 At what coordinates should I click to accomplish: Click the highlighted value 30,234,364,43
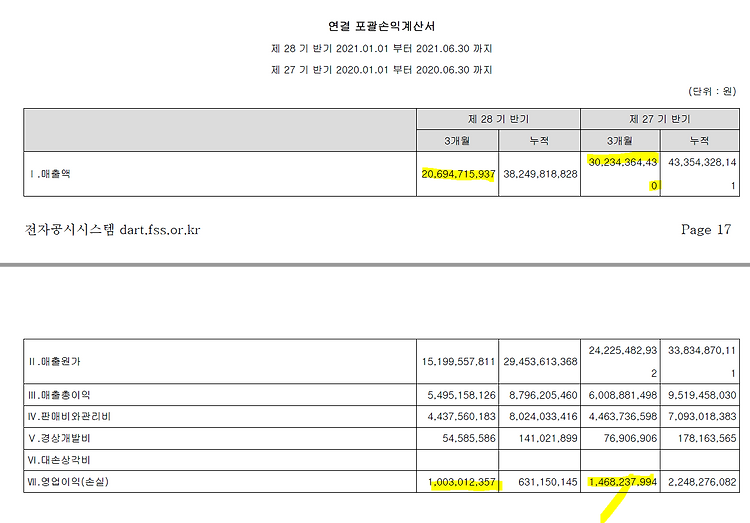(622, 162)
